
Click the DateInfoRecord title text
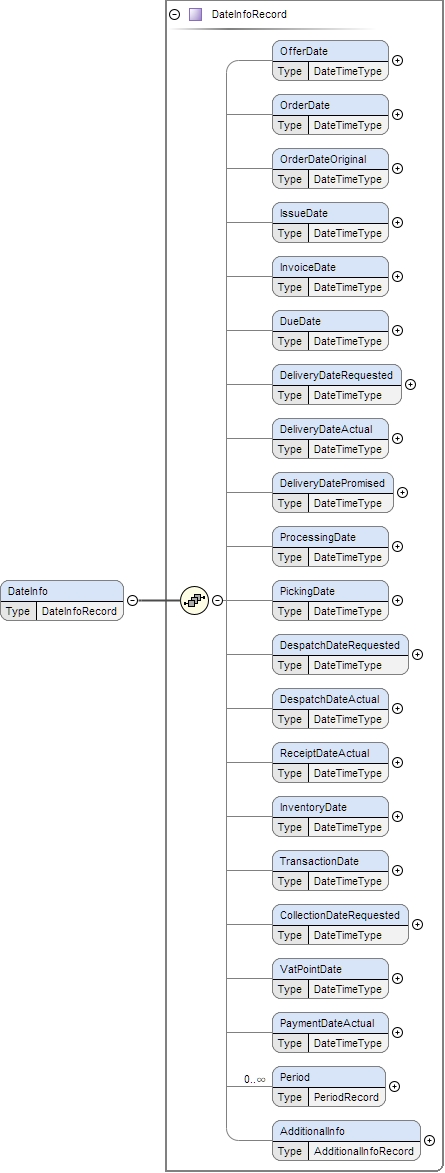point(249,14)
